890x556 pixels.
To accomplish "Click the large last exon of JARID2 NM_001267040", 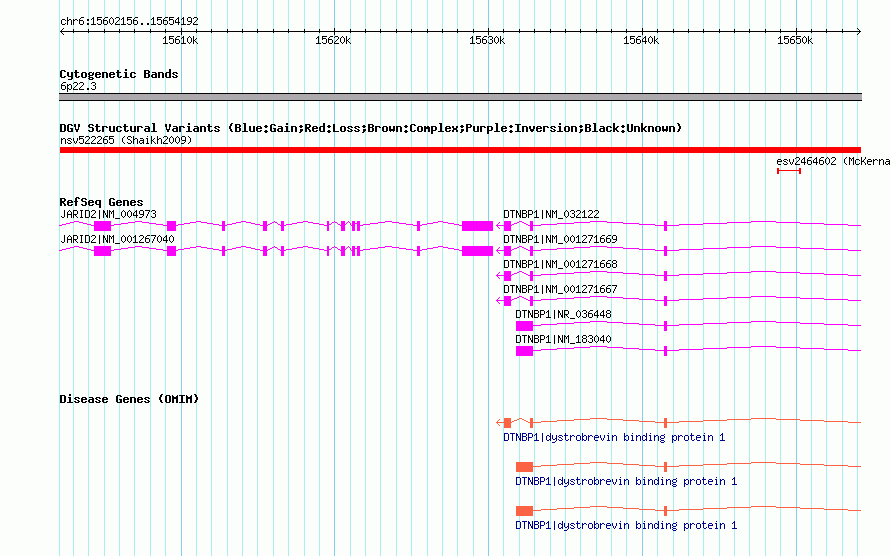I will click(x=477, y=251).
